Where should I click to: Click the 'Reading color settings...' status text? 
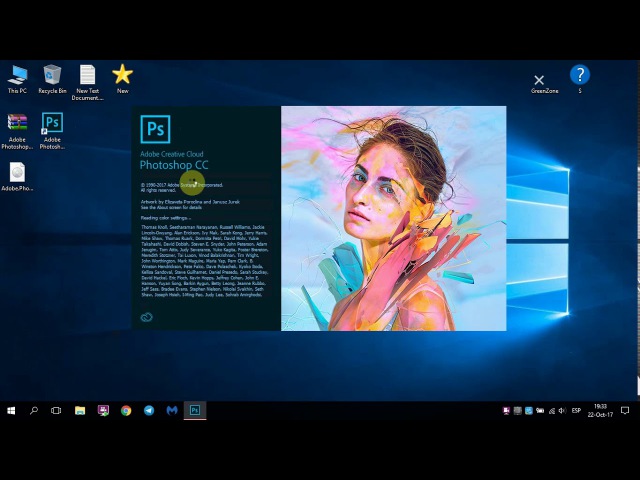(x=166, y=218)
